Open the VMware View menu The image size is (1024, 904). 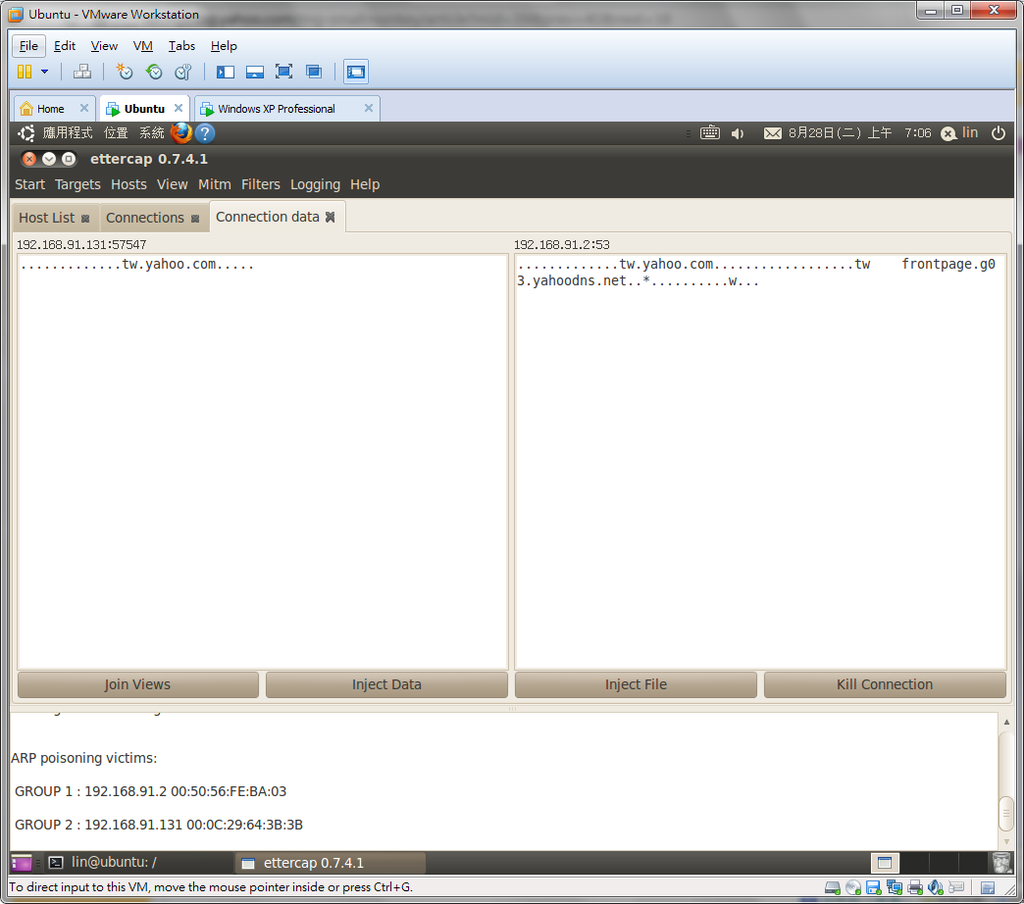click(104, 46)
